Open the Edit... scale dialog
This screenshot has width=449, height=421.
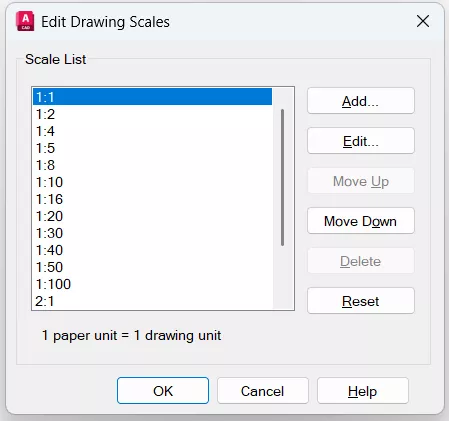(x=361, y=141)
